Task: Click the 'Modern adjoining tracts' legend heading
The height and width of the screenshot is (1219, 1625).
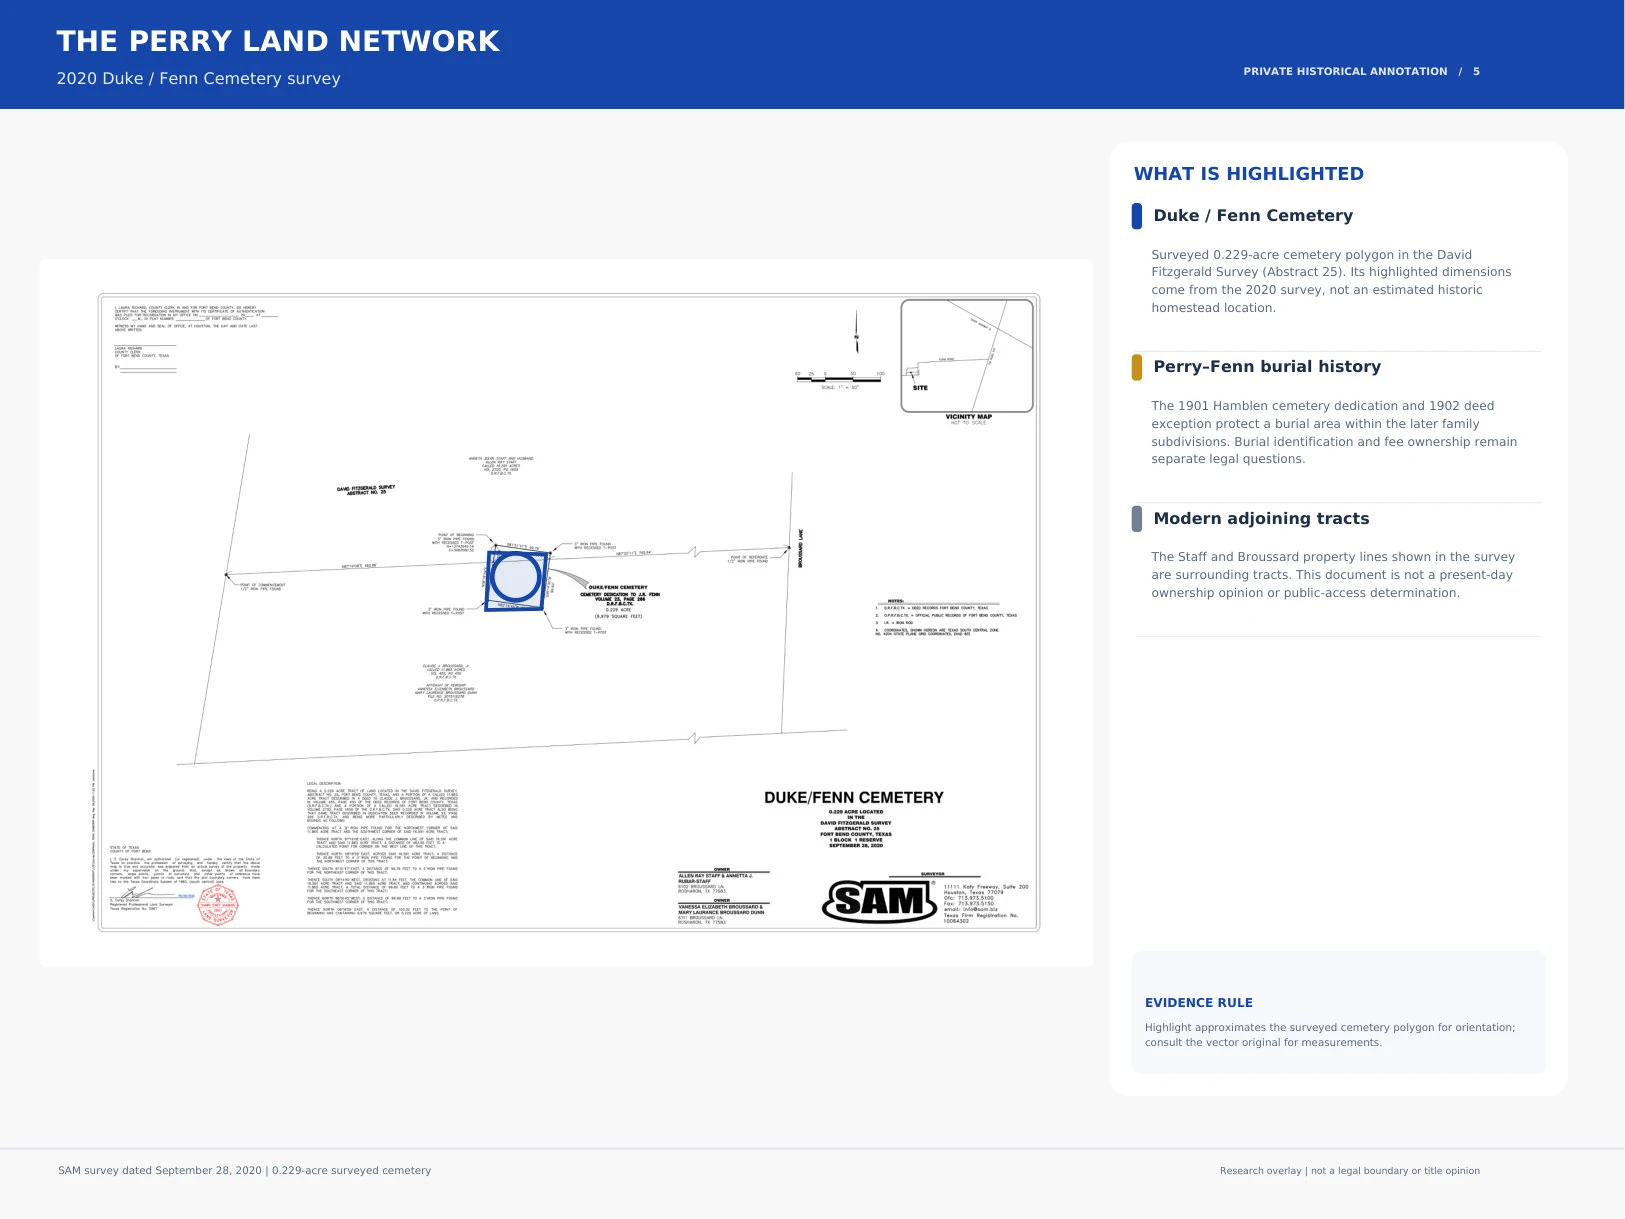Action: tap(1261, 519)
